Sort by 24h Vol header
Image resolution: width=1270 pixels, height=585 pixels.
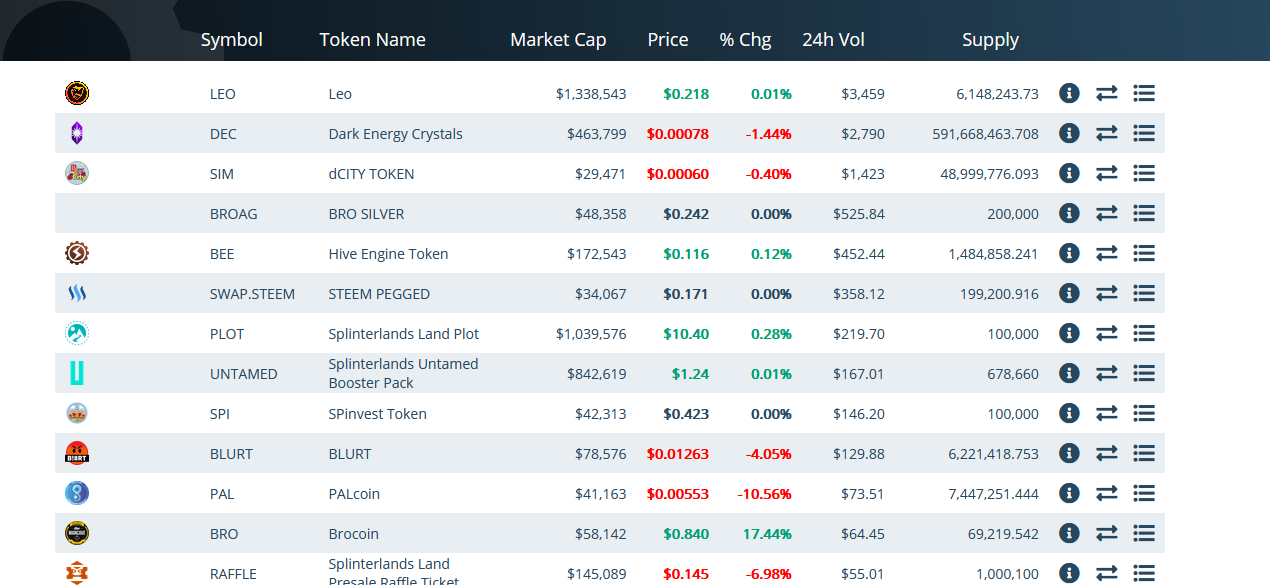(833, 40)
